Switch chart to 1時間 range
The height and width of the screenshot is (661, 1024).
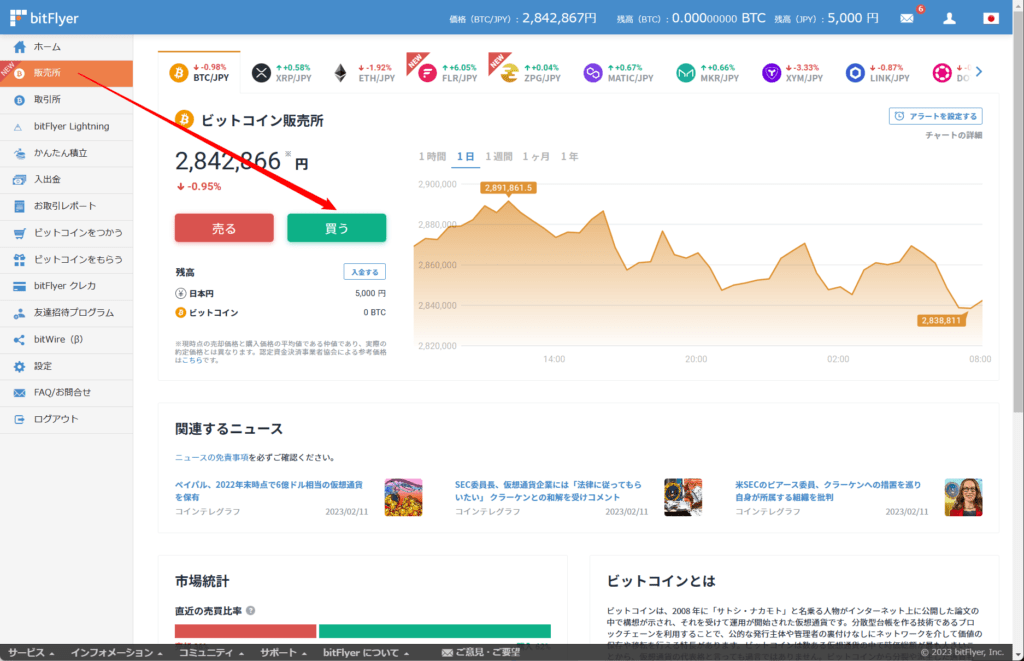[432, 157]
